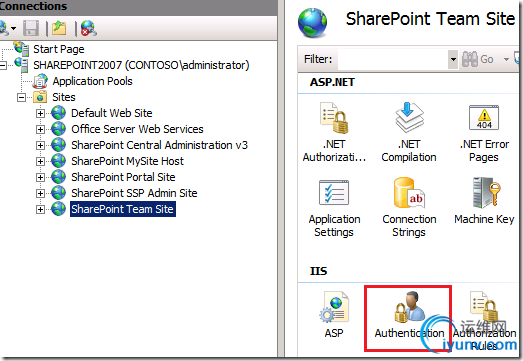
Task: Click inside the Filter text field
Action: tap(393, 59)
